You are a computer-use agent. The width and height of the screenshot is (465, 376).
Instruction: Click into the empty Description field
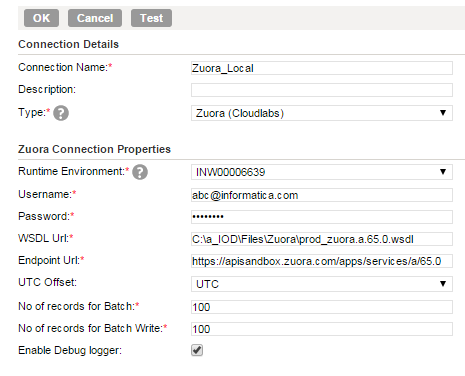tap(322, 90)
